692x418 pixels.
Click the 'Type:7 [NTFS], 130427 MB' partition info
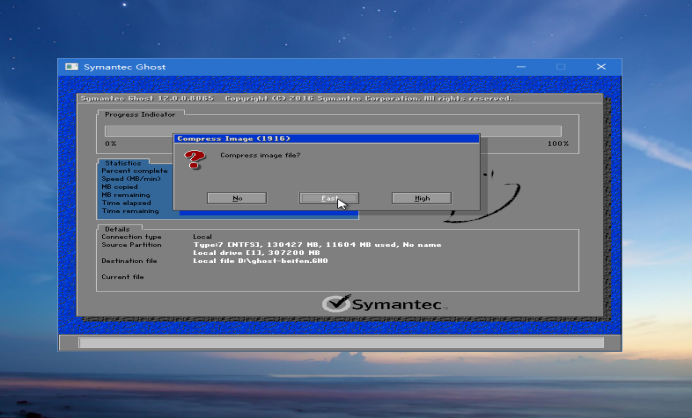tap(317, 245)
